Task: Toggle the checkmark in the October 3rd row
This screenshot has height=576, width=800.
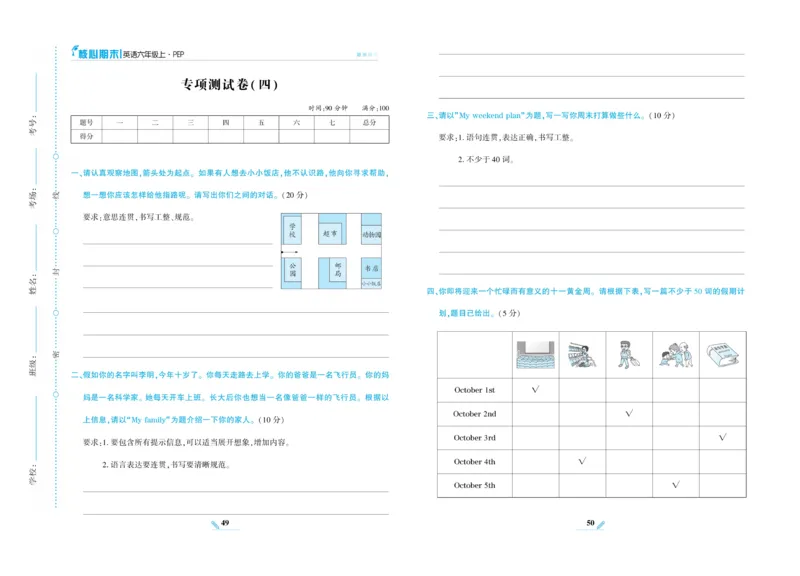Action: pos(722,437)
